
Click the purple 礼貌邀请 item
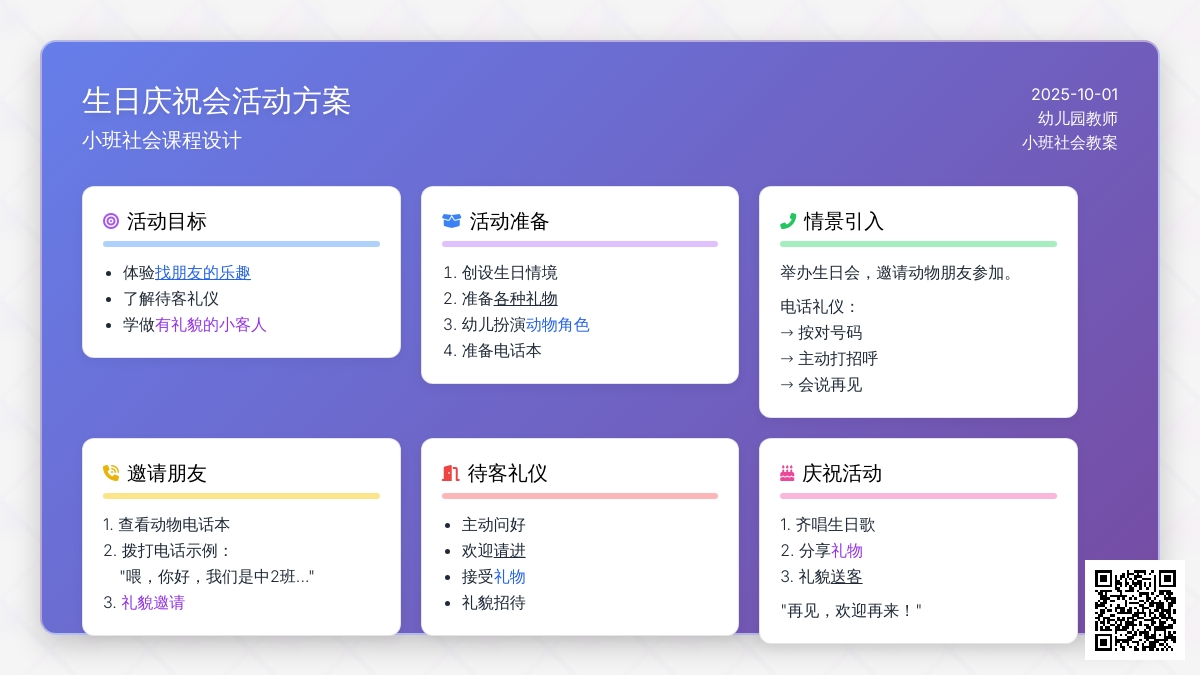point(152,602)
